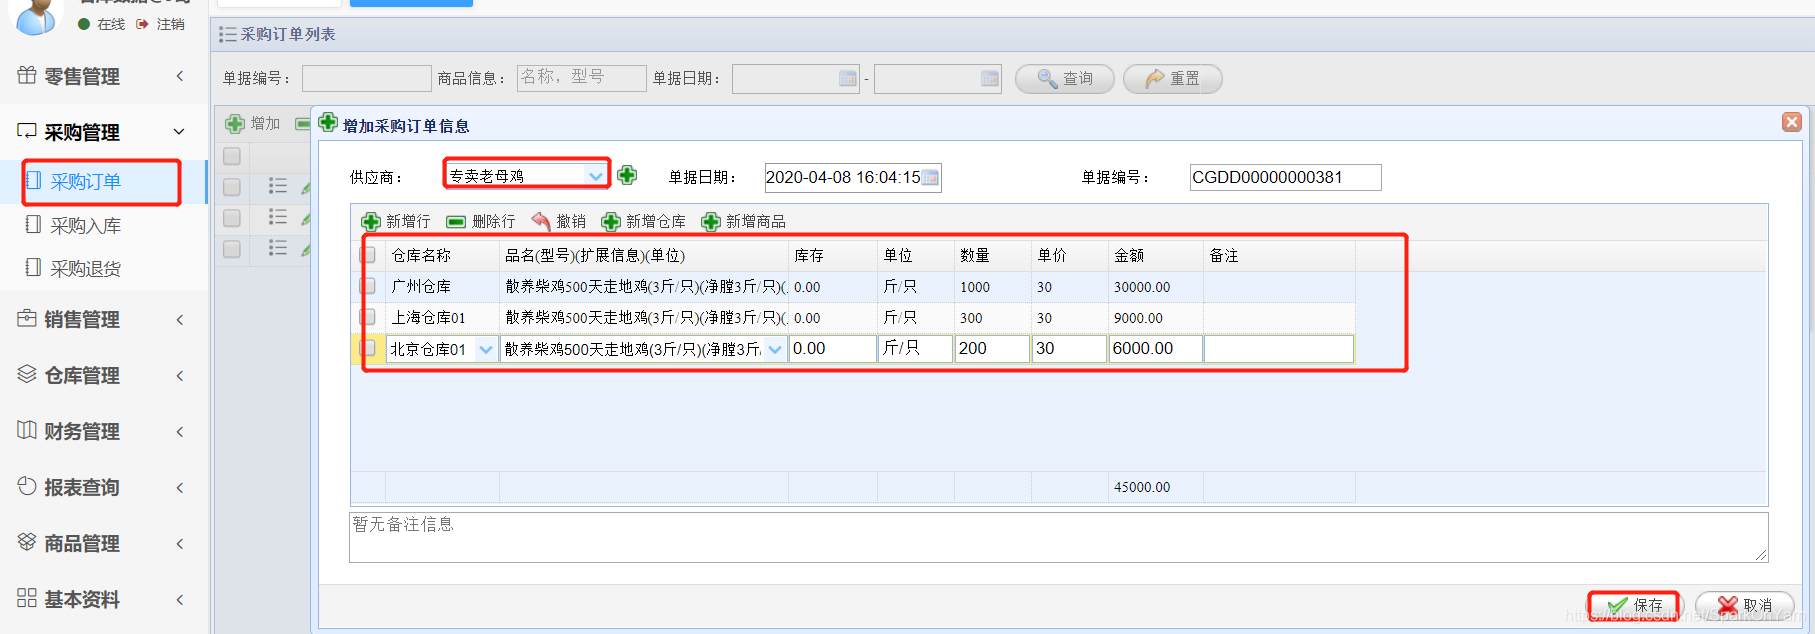This screenshot has height=634, width=1815.
Task: Click 财务管理 book icon
Action: click(x=27, y=430)
